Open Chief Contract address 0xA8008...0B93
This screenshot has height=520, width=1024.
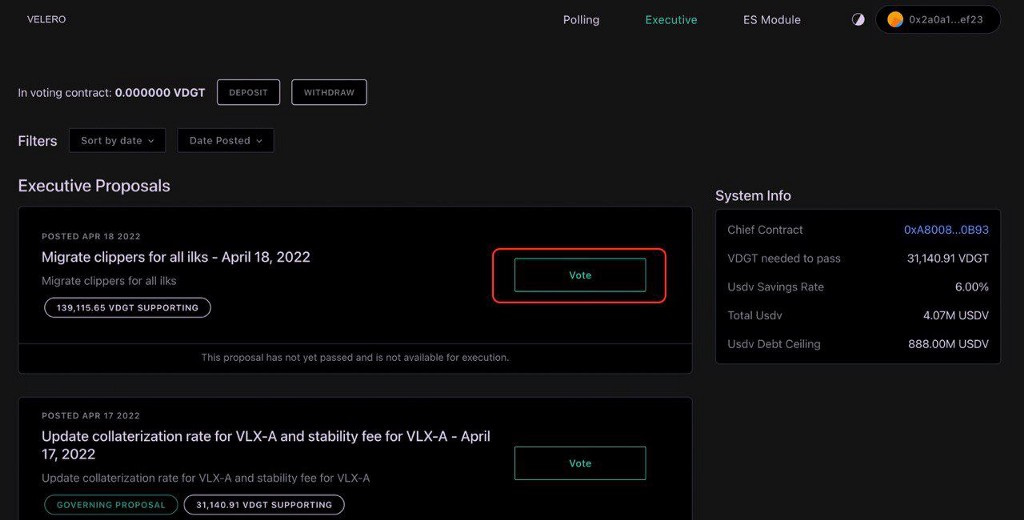point(946,230)
